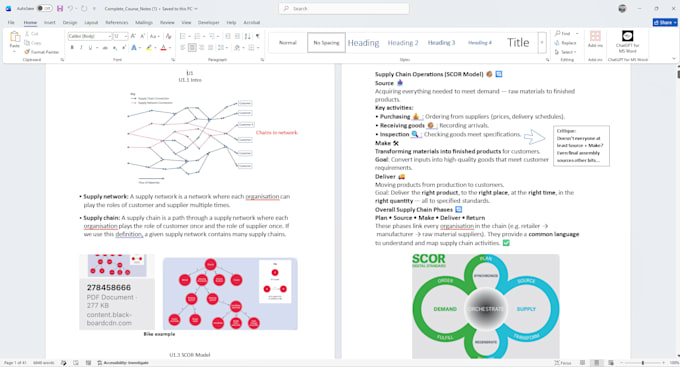Open the File menu
Viewport: 680px width, 367px height.
point(11,22)
